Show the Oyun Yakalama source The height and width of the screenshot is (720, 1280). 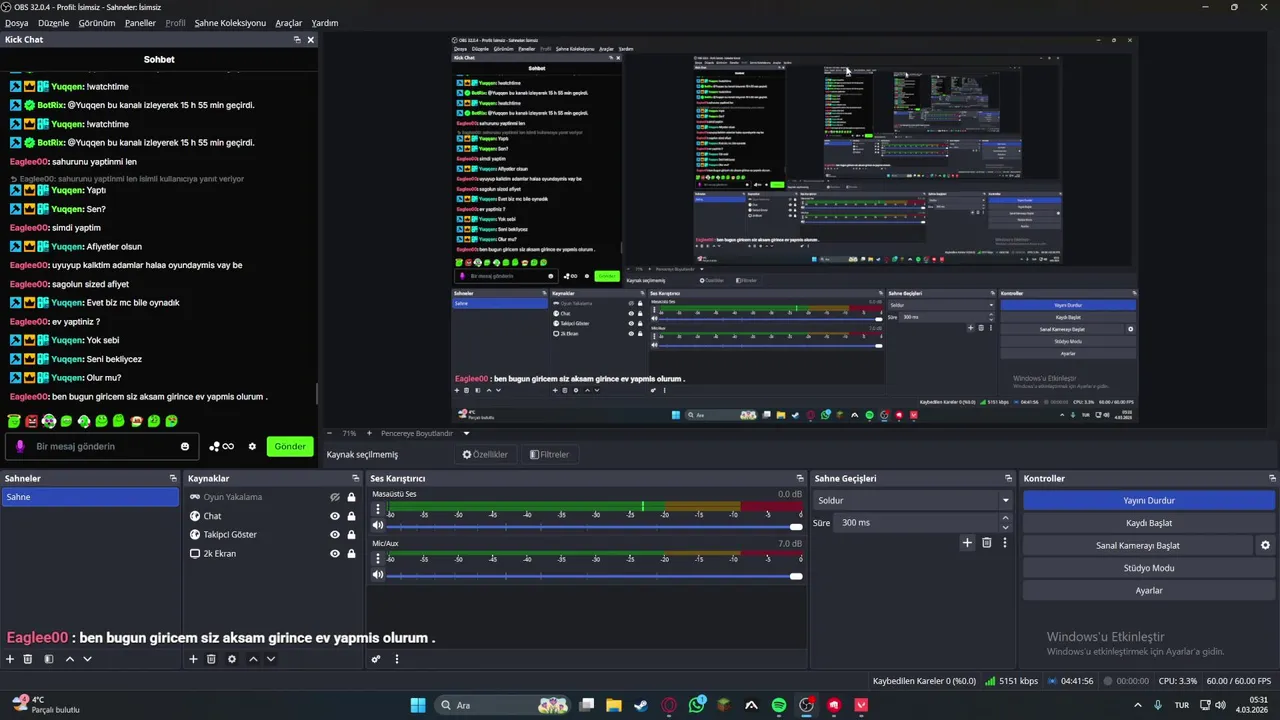335,497
